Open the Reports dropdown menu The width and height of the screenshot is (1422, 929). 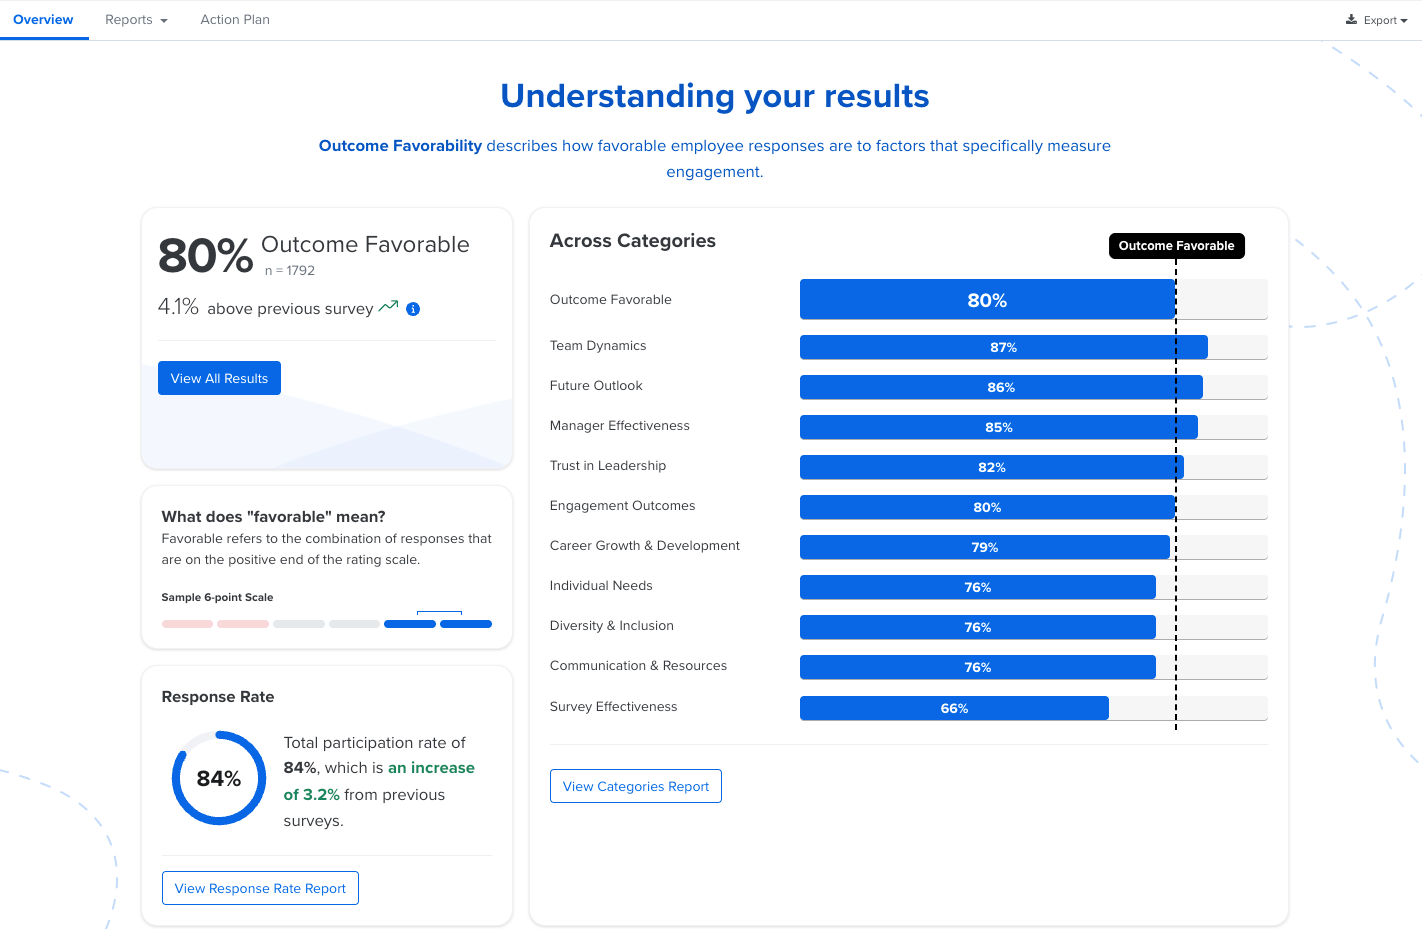point(136,20)
